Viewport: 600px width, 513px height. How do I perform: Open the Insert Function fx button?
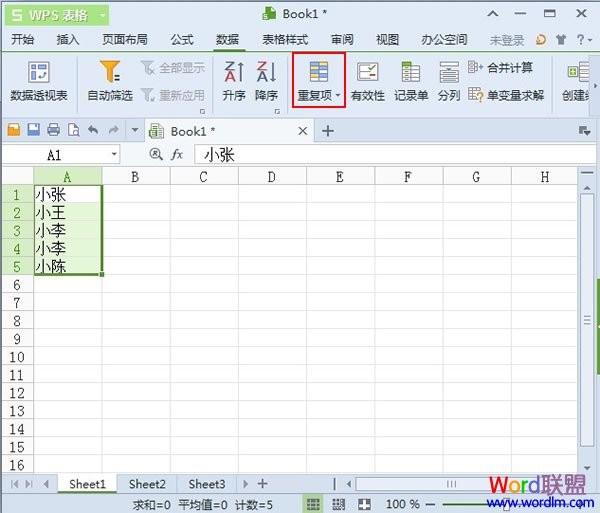(177, 154)
